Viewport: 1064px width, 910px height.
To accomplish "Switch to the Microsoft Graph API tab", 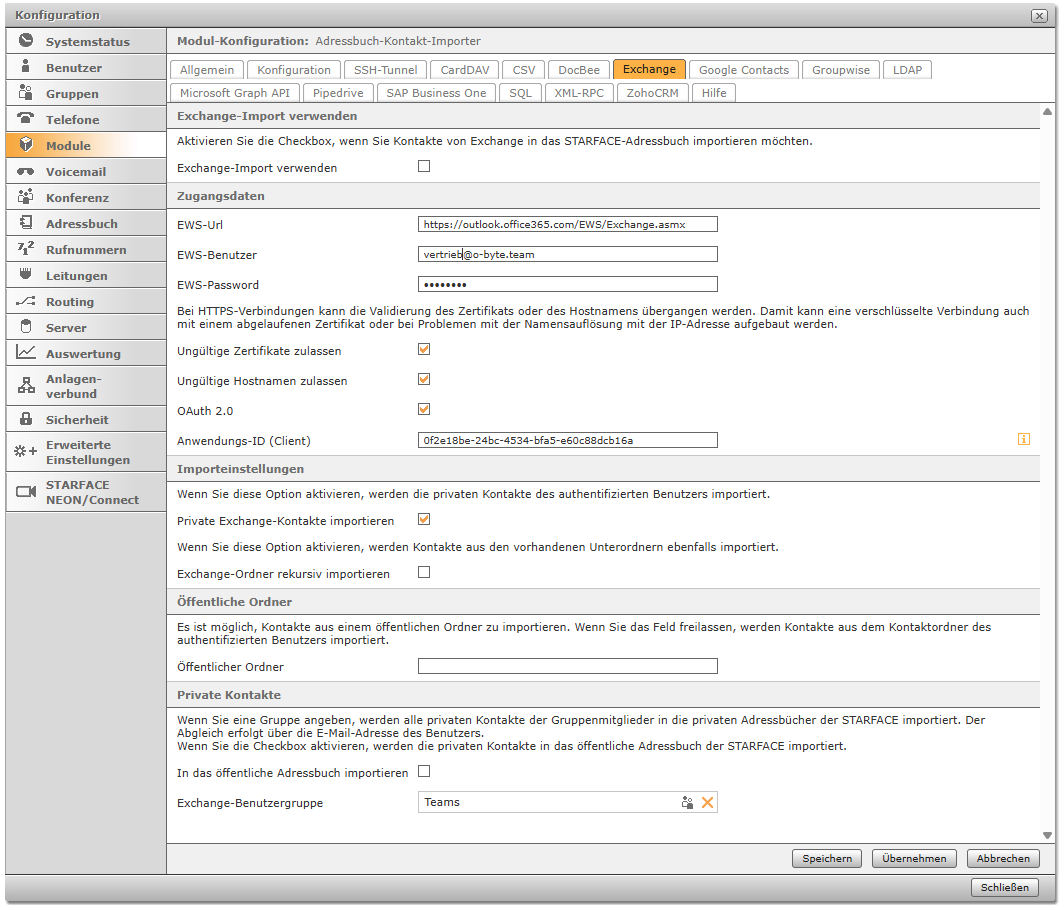I will pos(235,93).
